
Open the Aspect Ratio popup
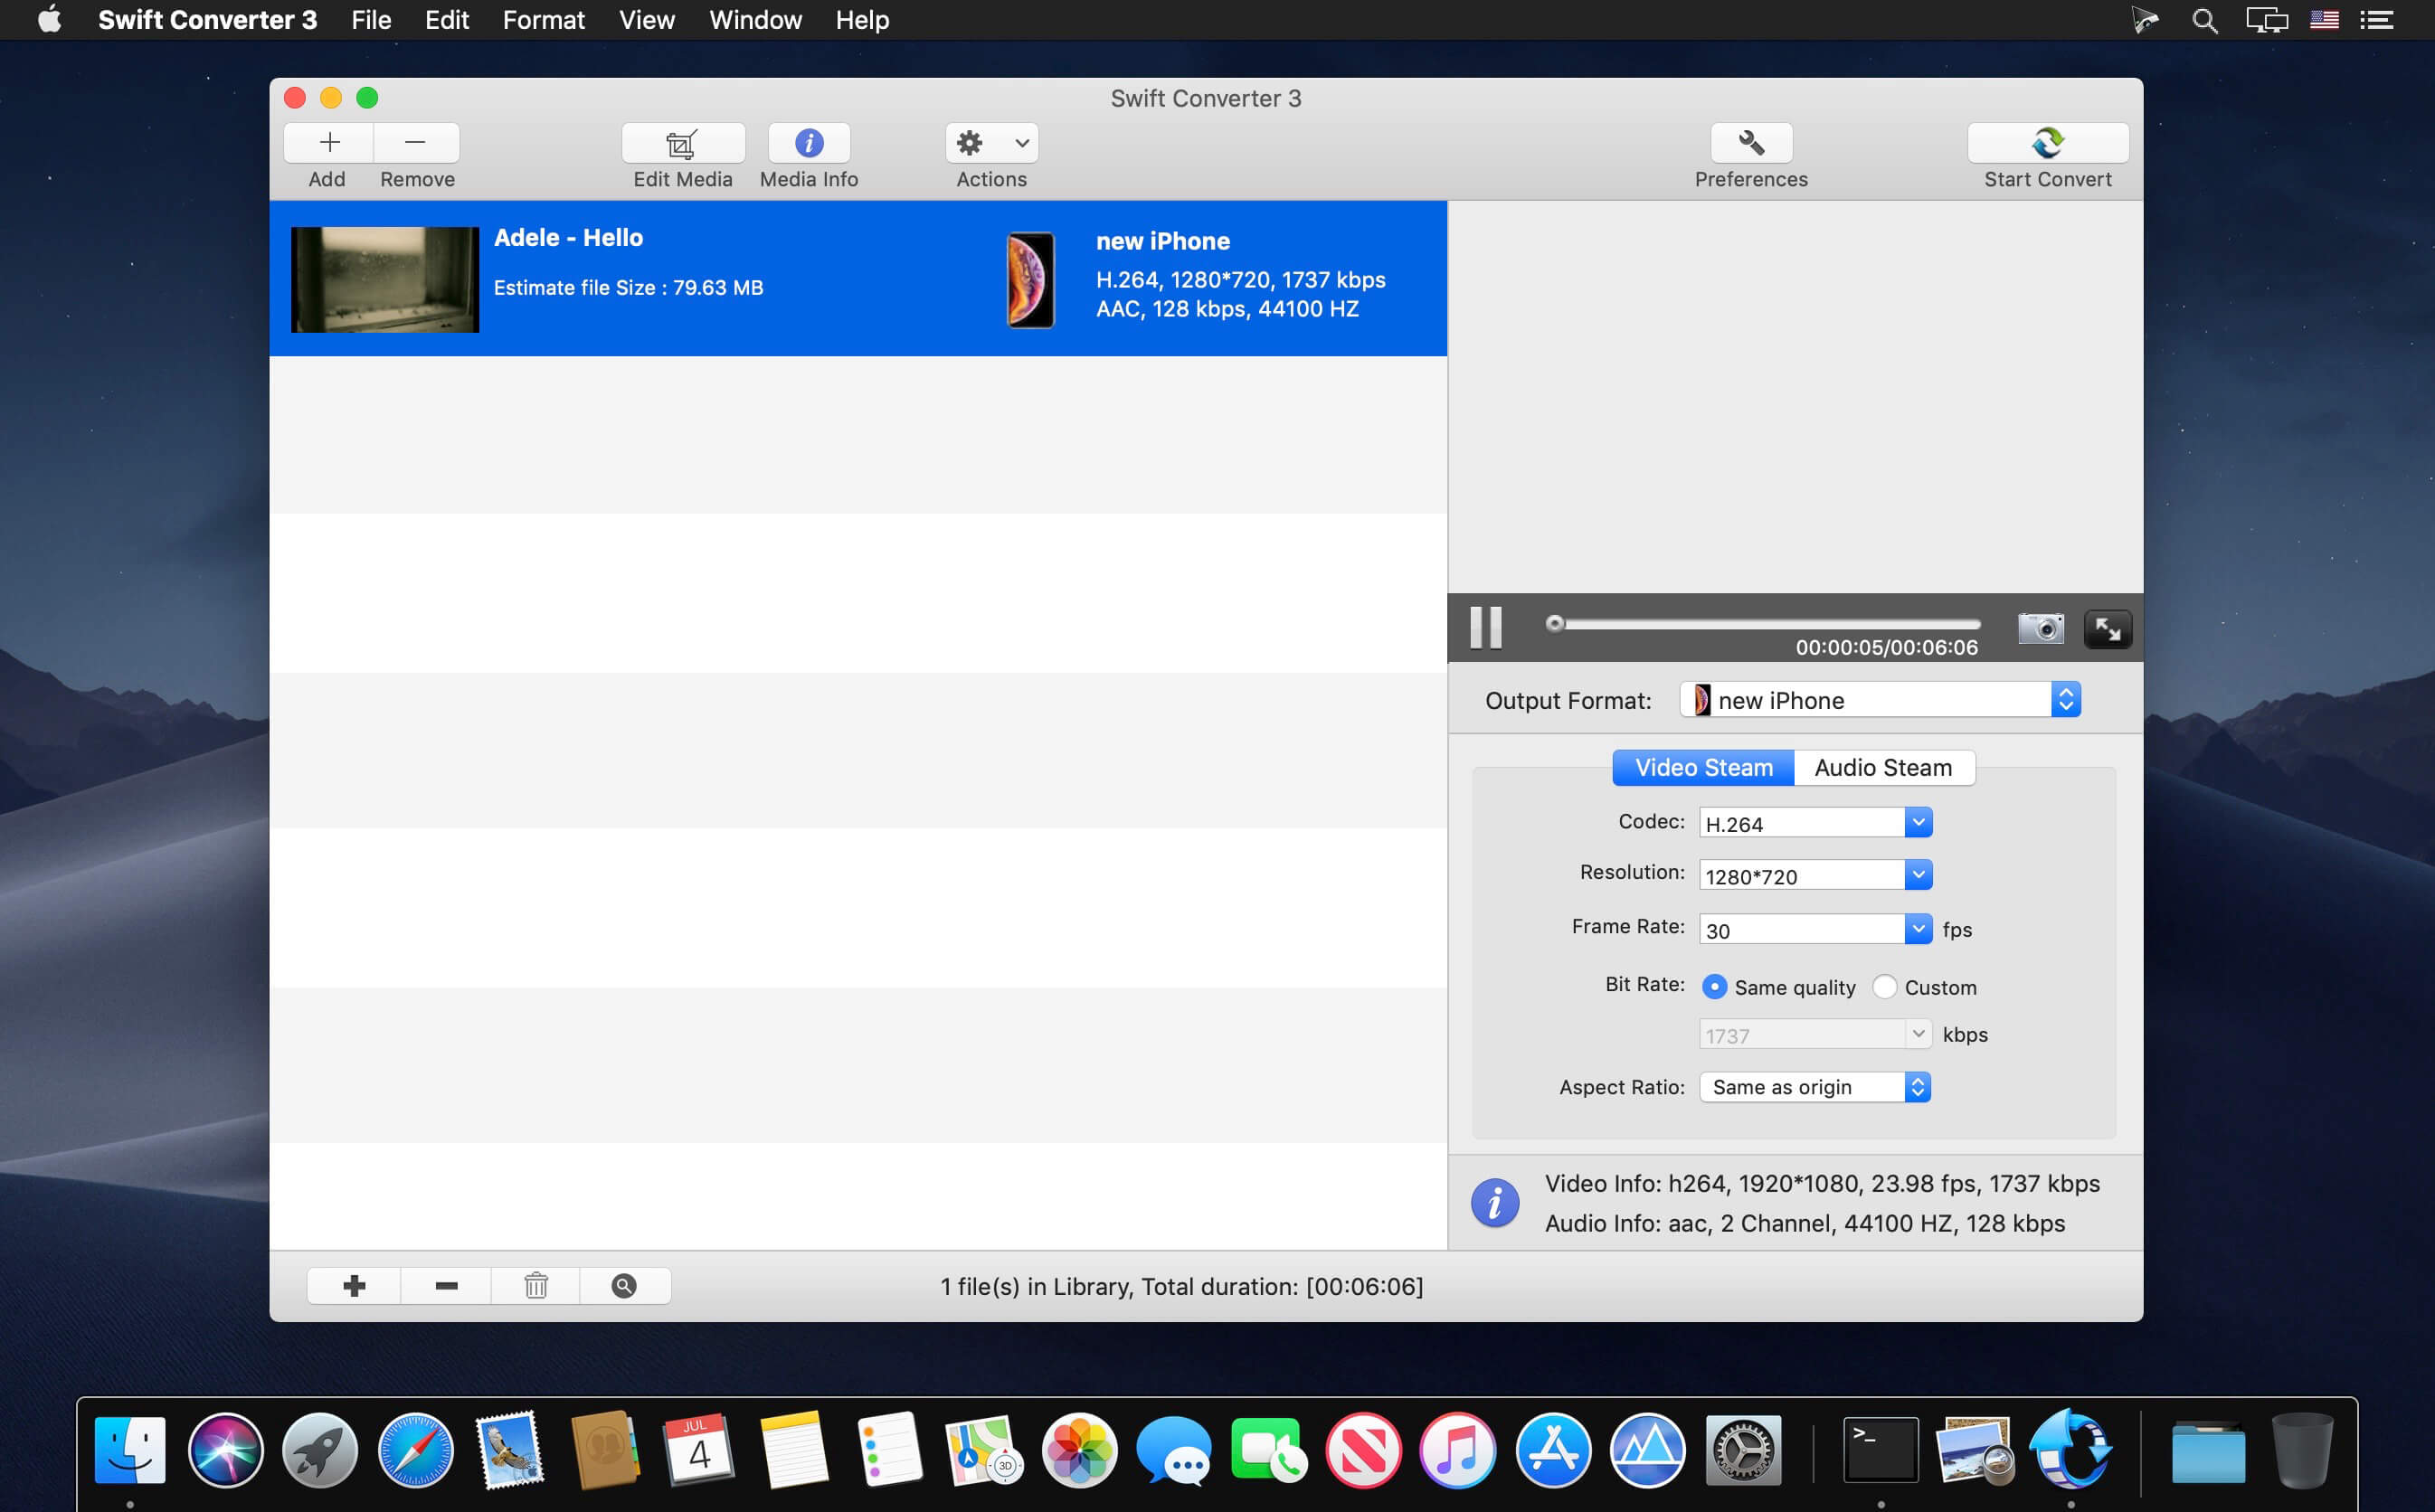1815,1087
